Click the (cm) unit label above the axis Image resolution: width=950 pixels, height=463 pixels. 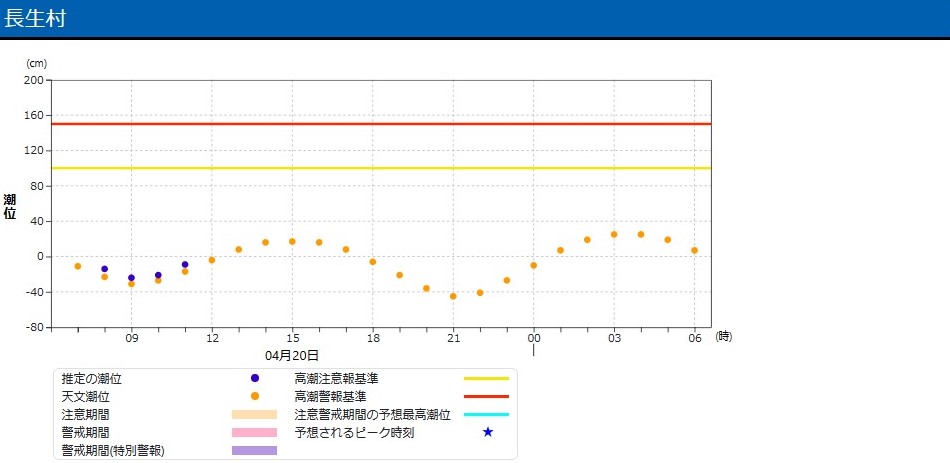(x=36, y=63)
